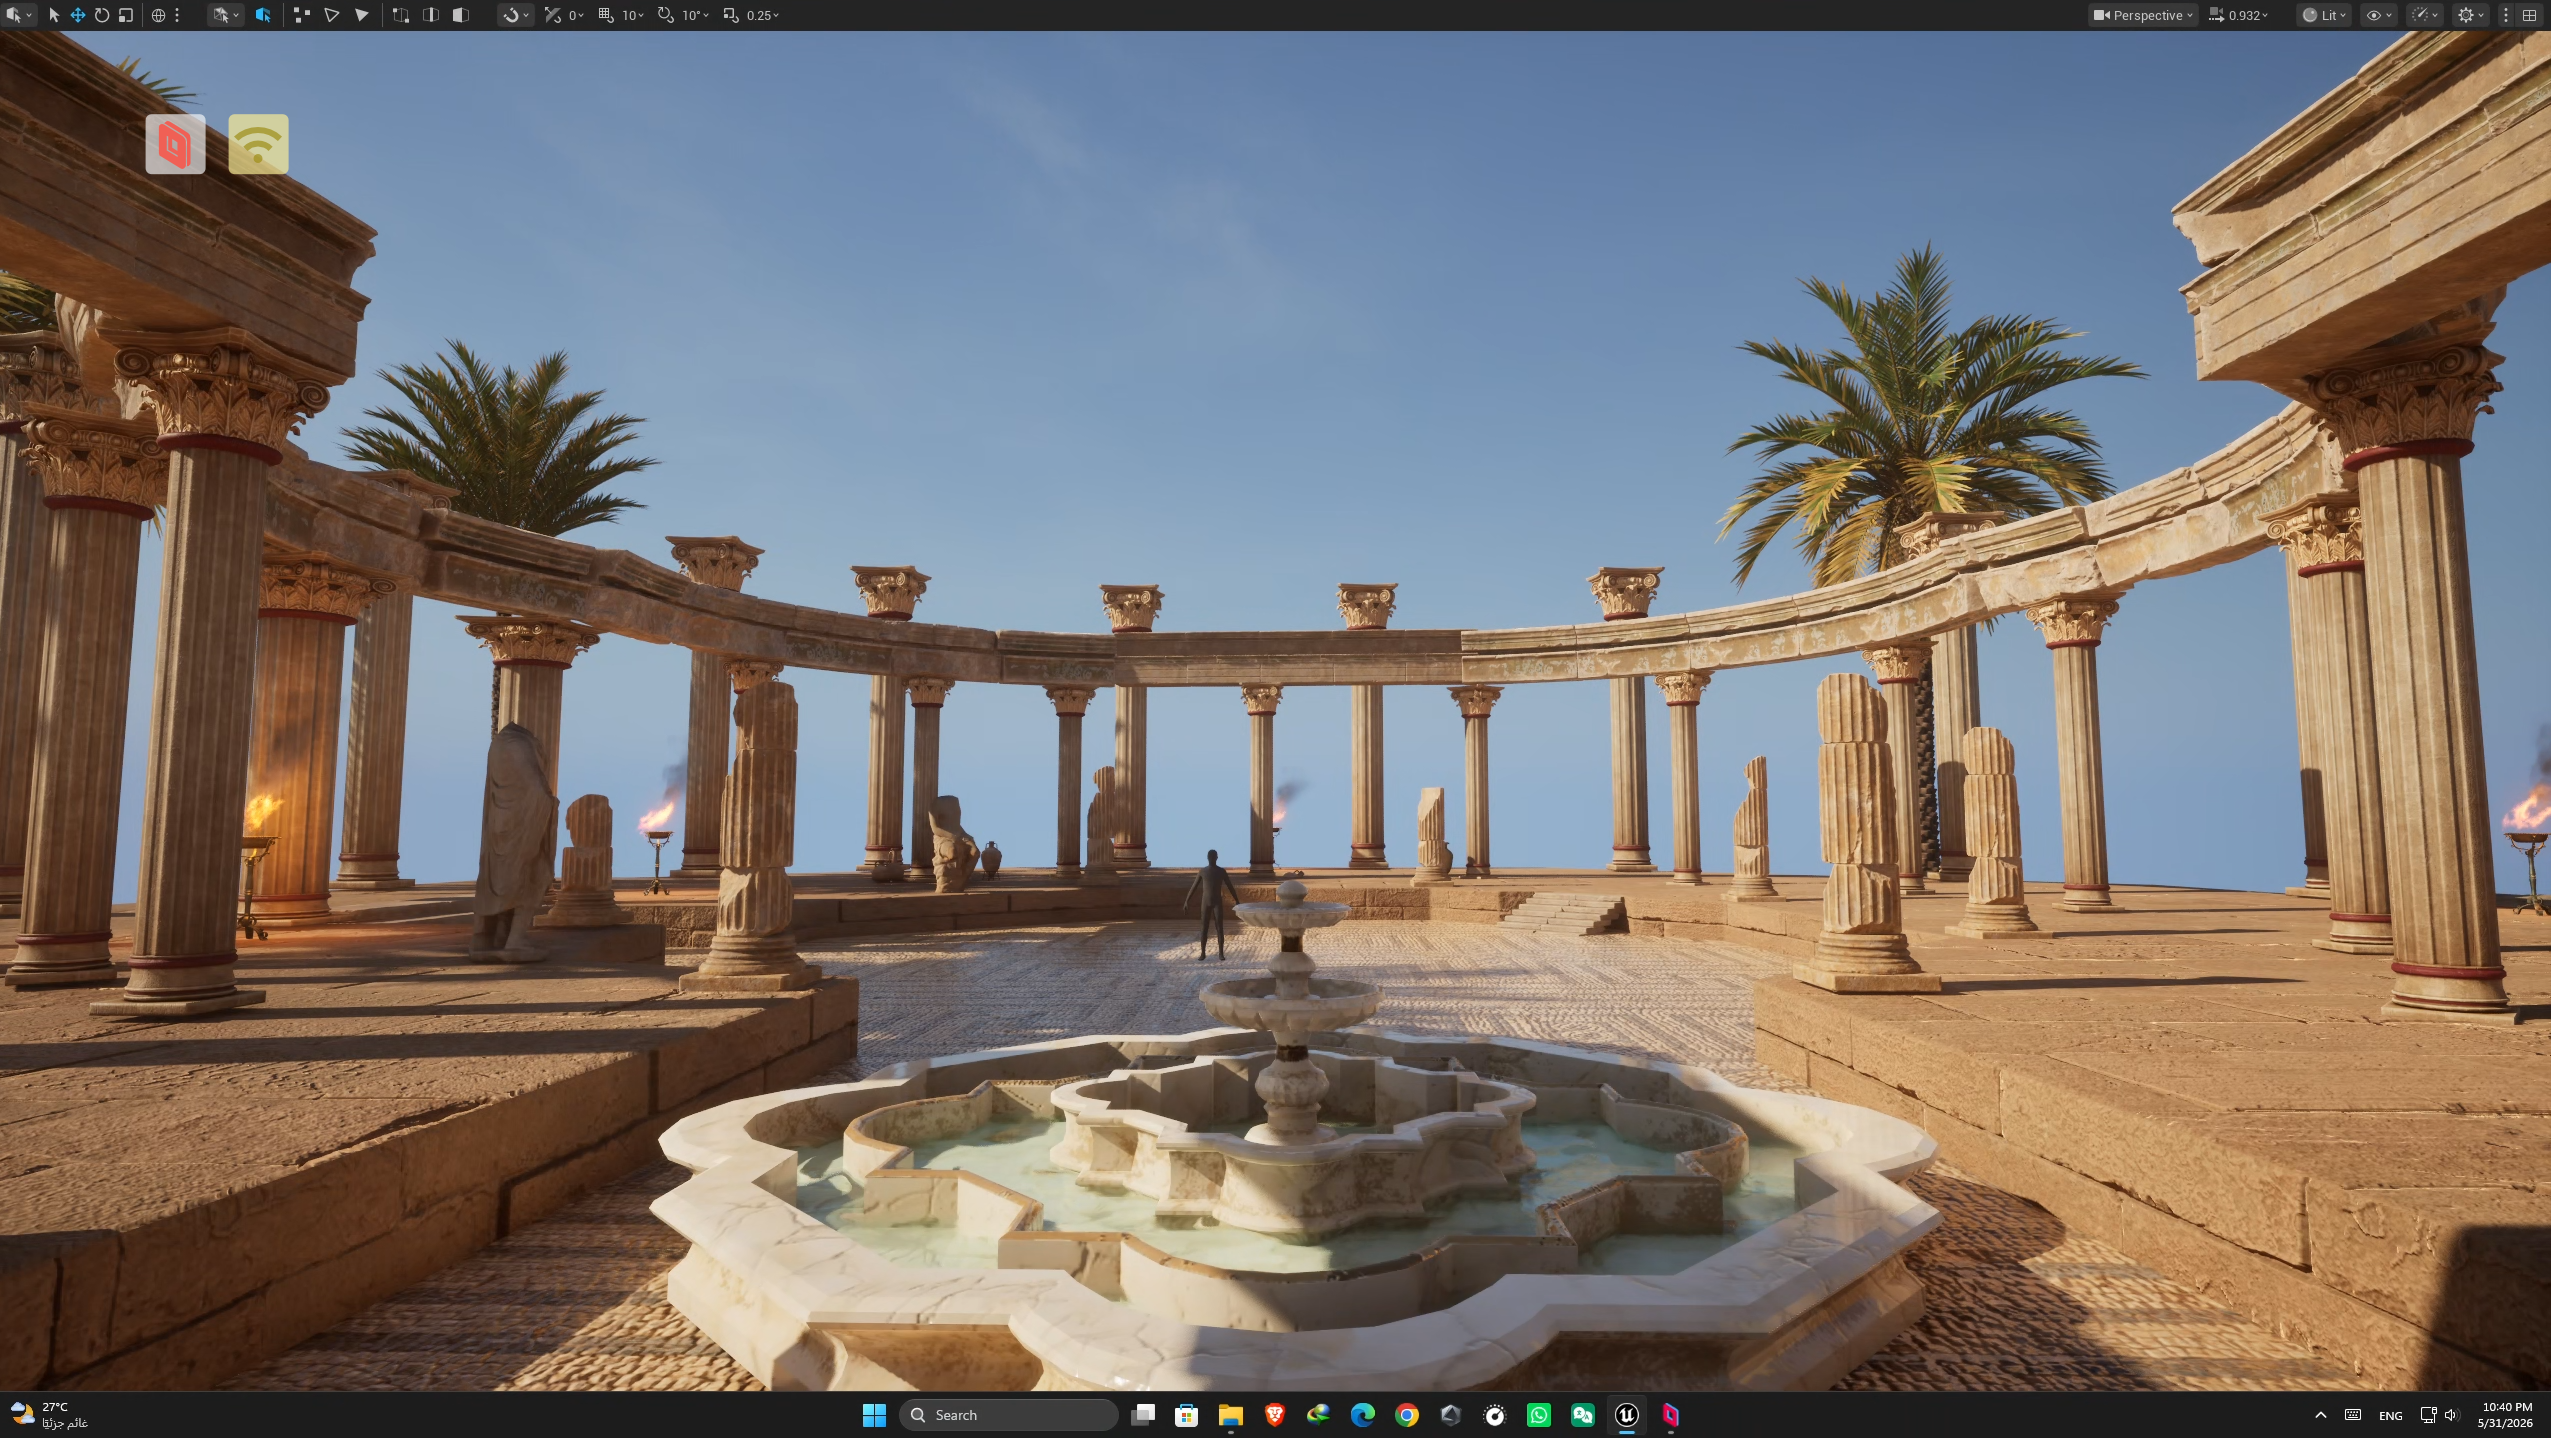Open Task View from the taskbar
2551x1438 pixels.
1143,1414
